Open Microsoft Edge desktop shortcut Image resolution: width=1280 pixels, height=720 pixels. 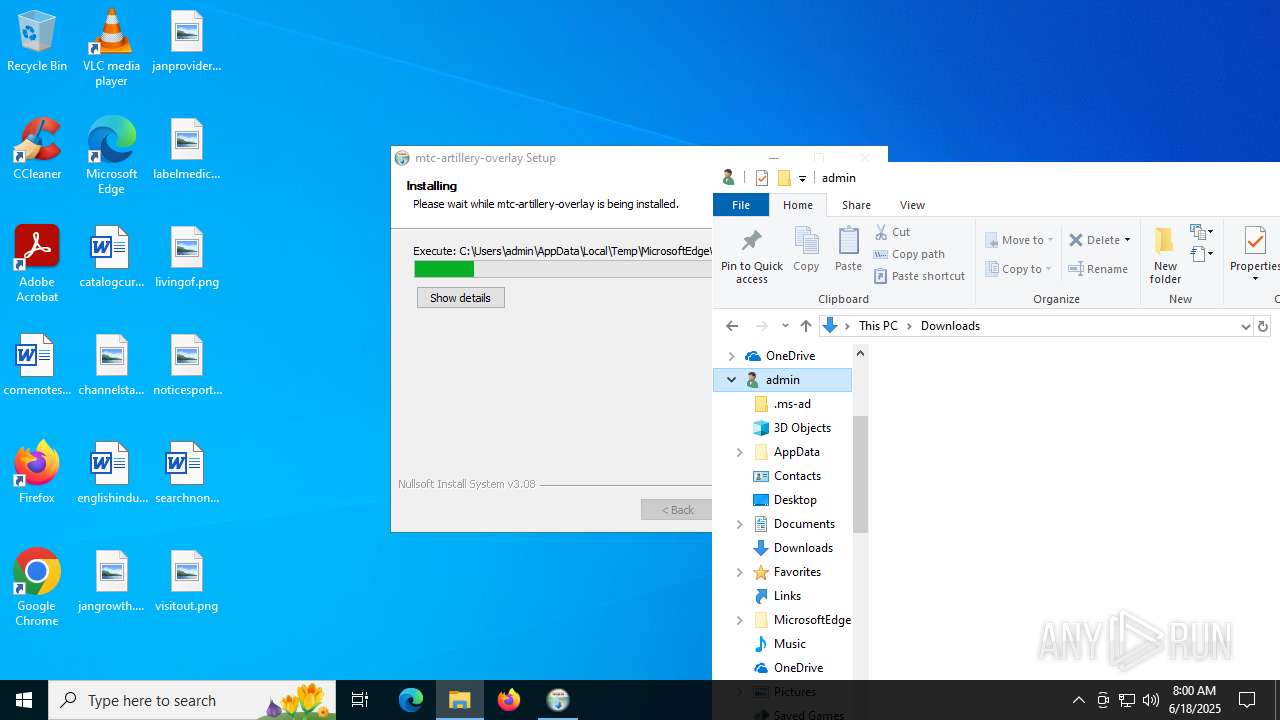111,156
